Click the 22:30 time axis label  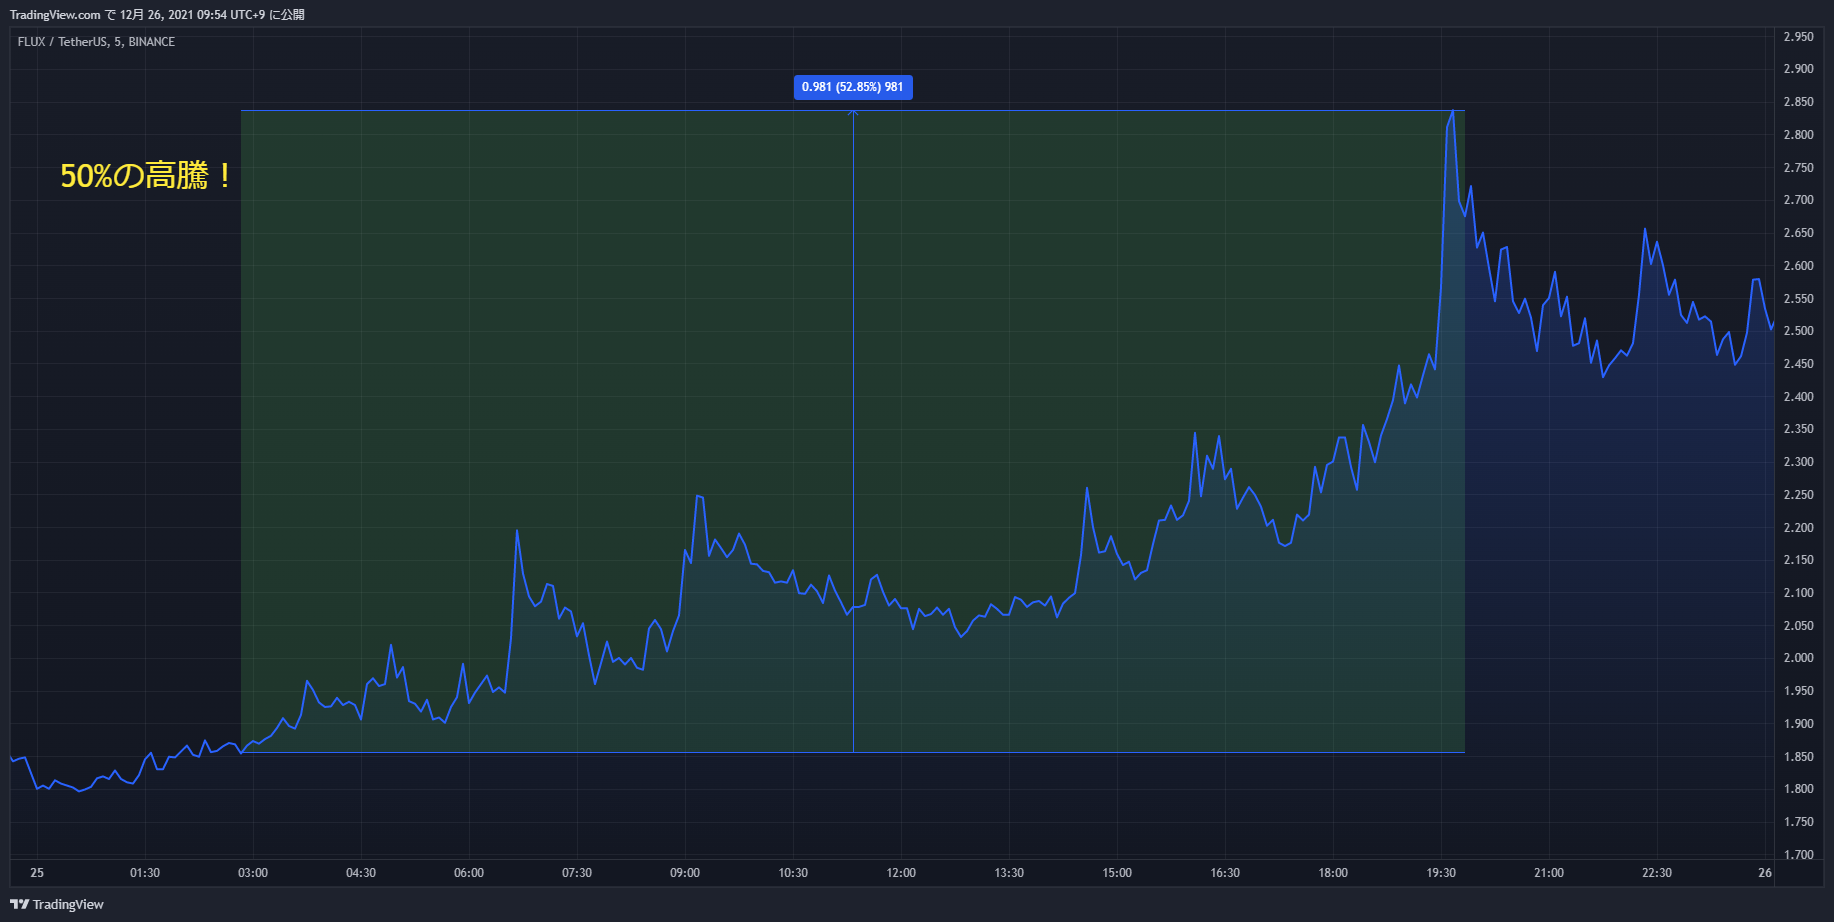pos(1657,873)
